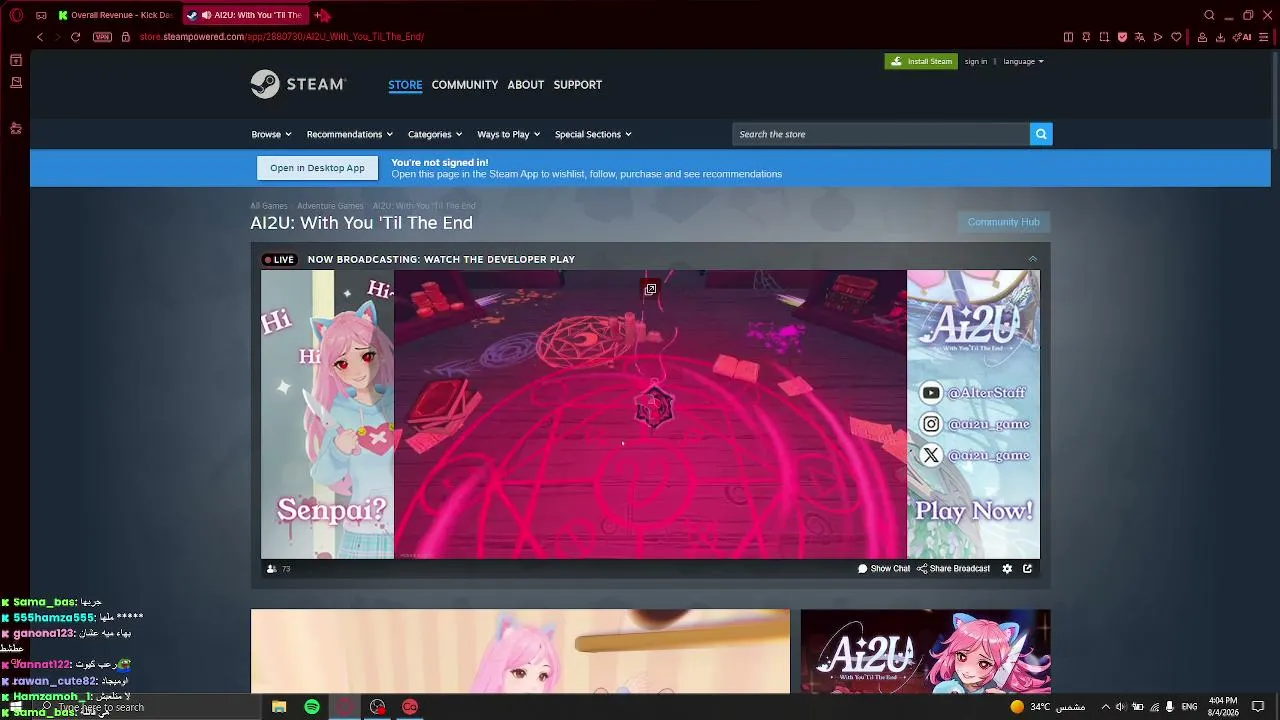Pop out the broadcast video
Screen dimensions: 1280x720
coord(650,289)
